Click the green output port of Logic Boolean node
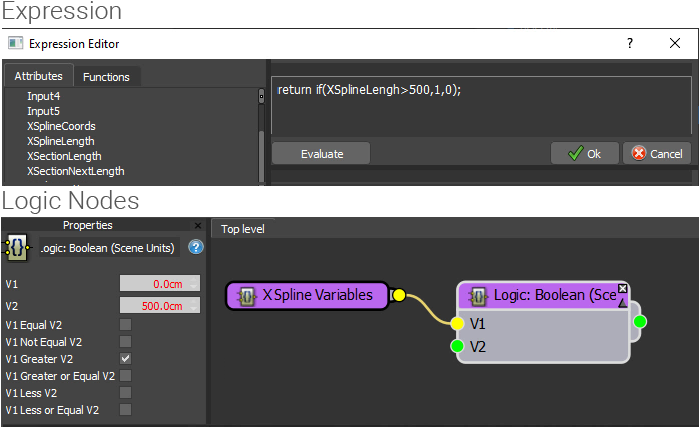The width and height of the screenshot is (699, 427). point(640,322)
